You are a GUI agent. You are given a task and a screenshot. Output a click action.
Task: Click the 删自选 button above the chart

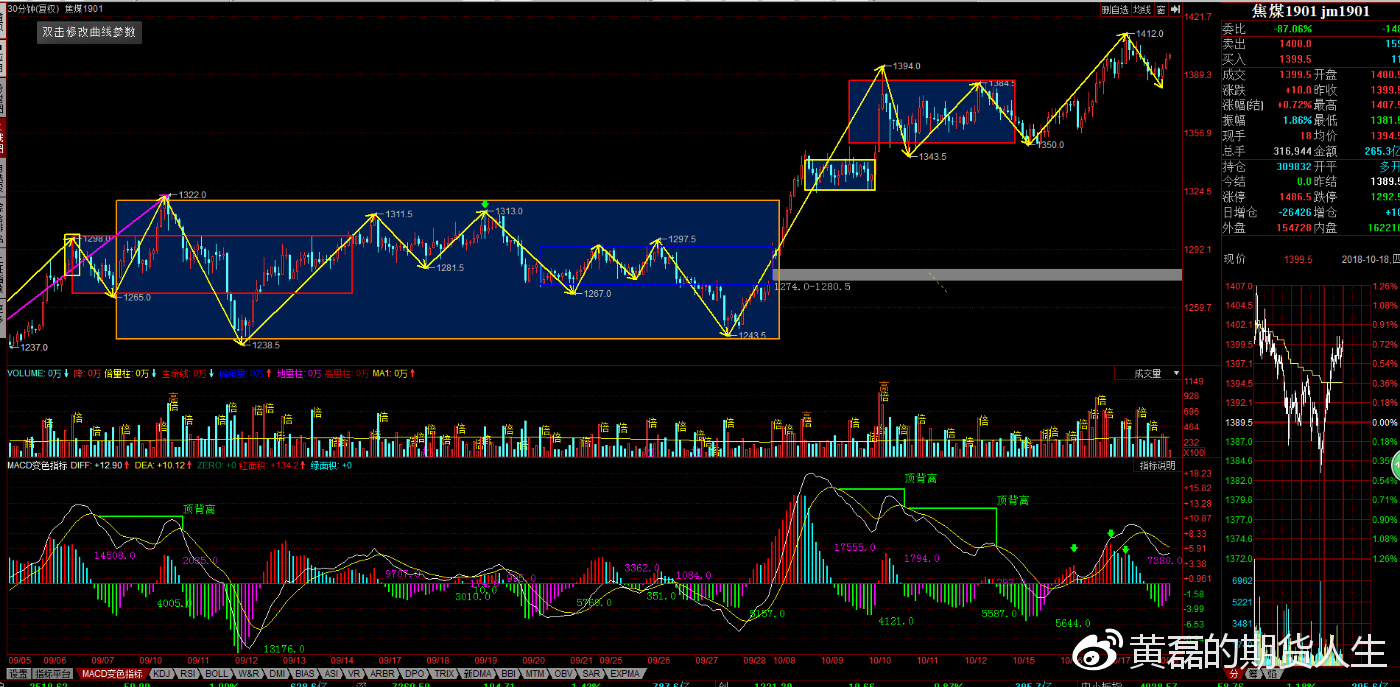[1115, 9]
